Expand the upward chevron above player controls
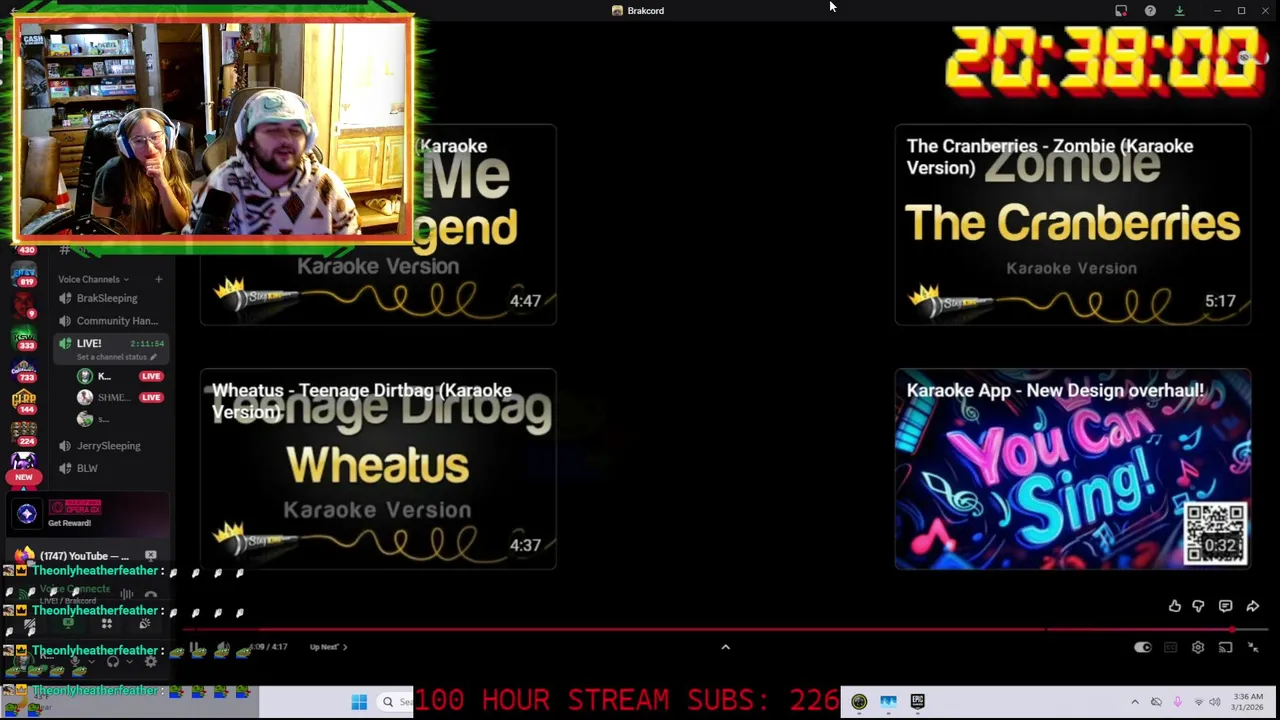This screenshot has height=720, width=1280. click(x=726, y=647)
